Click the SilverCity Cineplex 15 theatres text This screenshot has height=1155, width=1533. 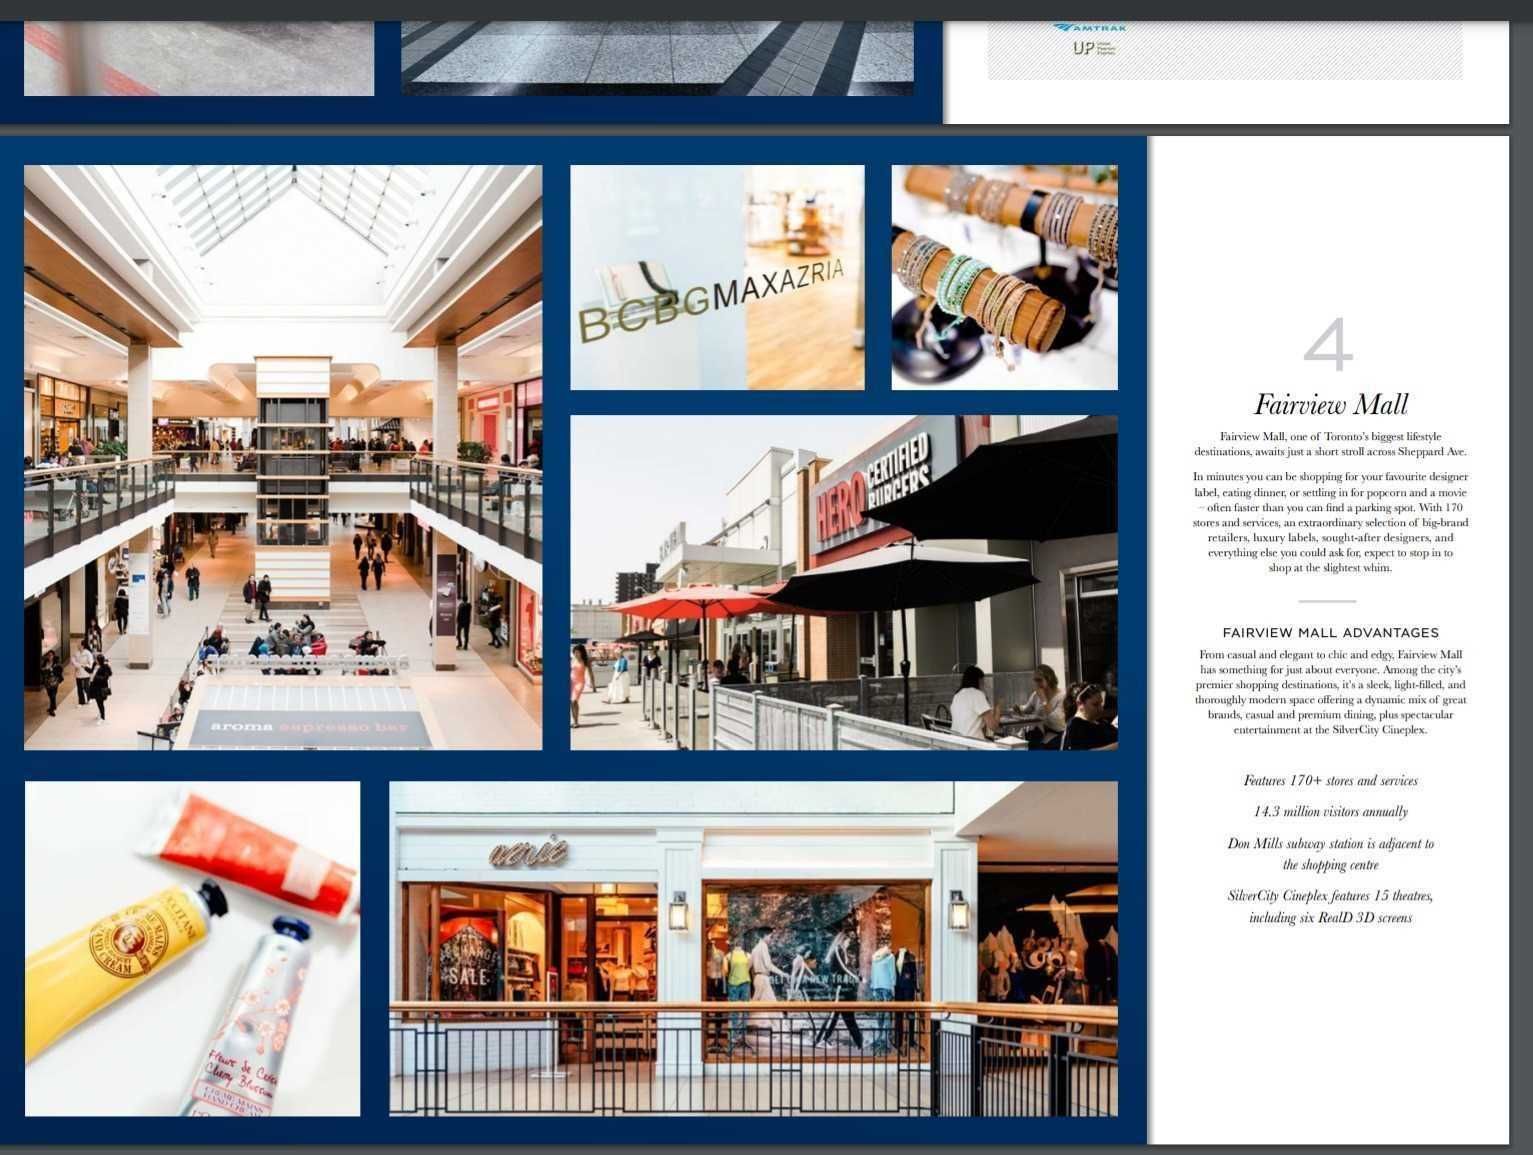pyautogui.click(x=1330, y=907)
